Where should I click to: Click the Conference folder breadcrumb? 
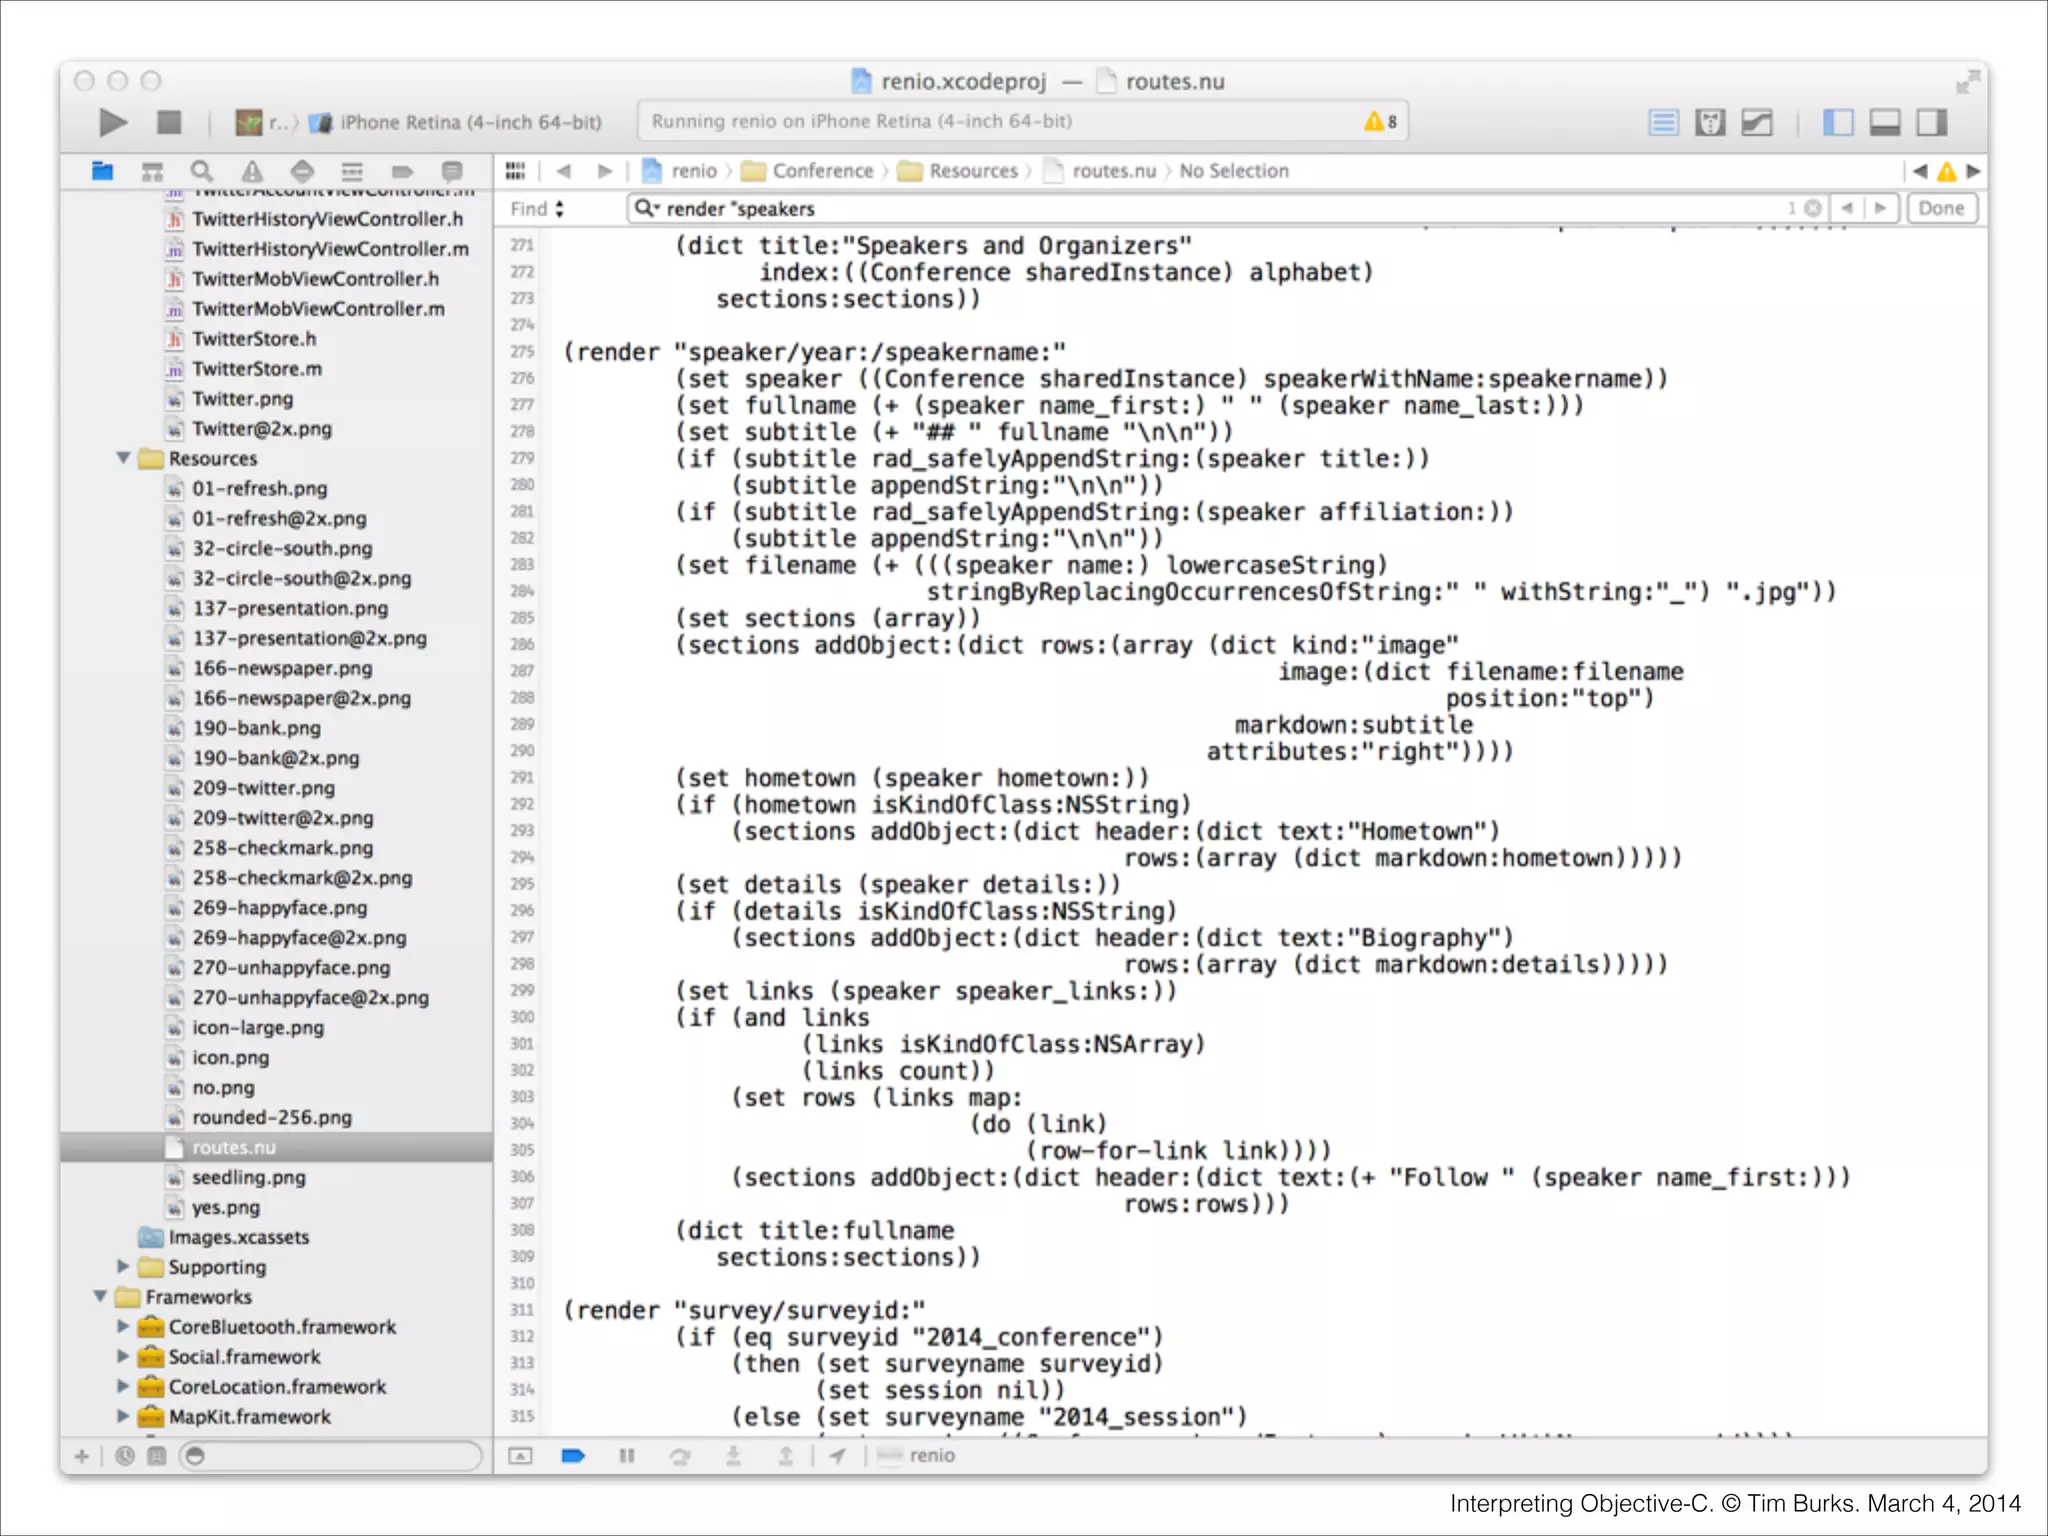pos(808,171)
